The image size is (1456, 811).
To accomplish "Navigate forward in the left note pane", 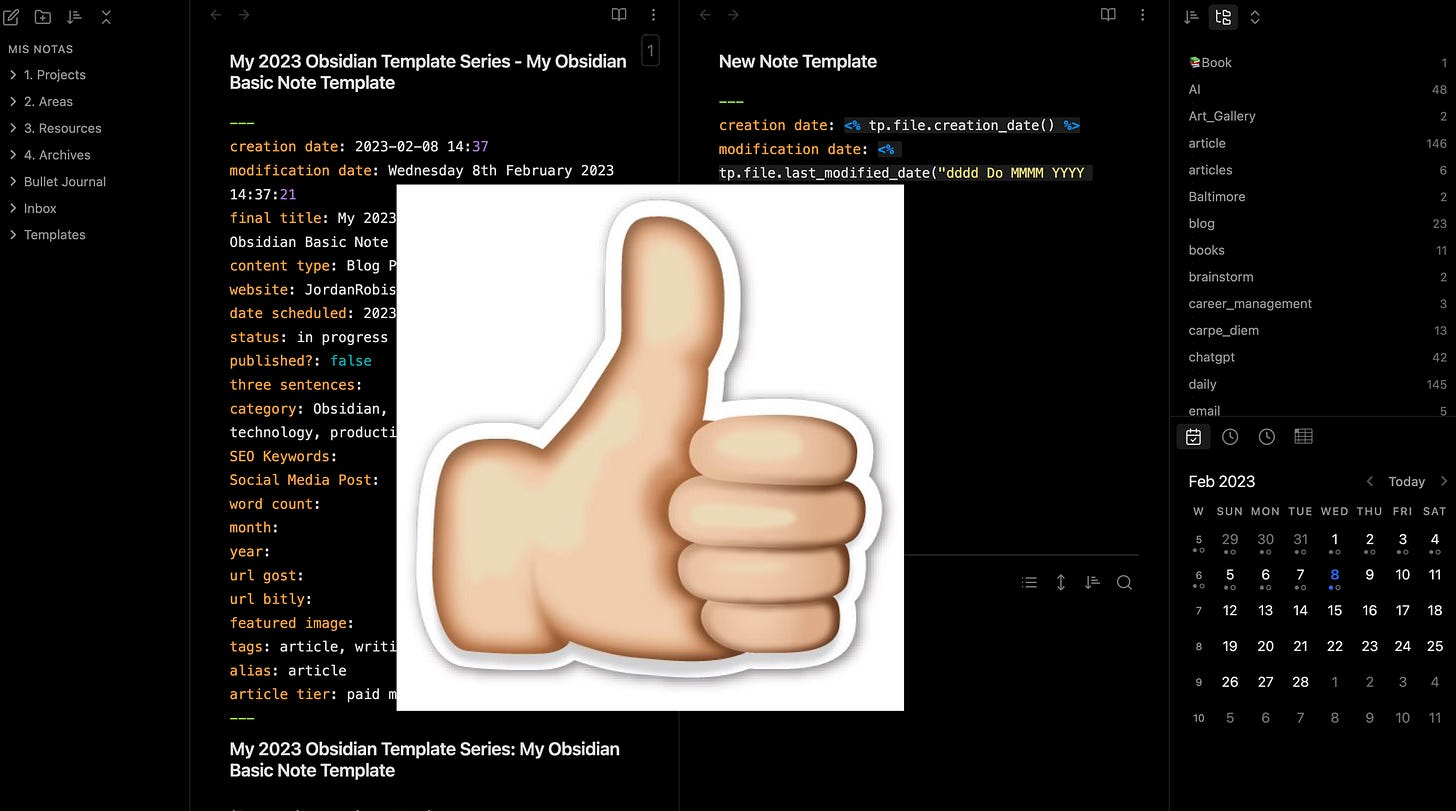I will click(244, 15).
